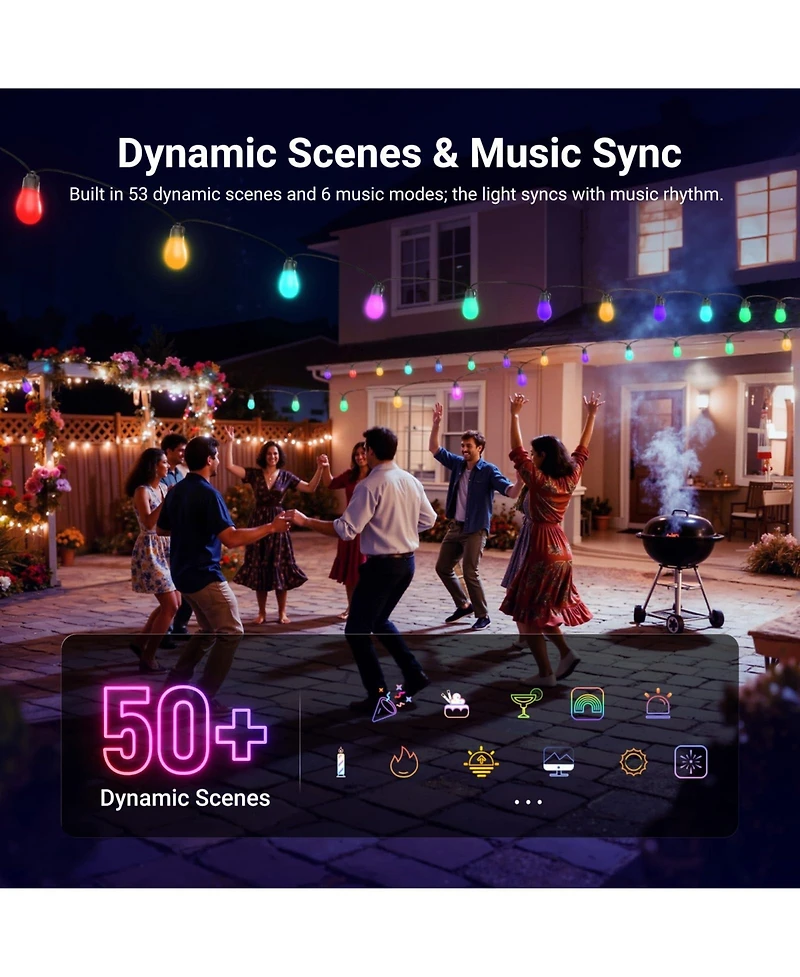Image resolution: width=800 pixels, height=977 pixels.
Task: Show more scenes via three dots
Action: tap(528, 802)
